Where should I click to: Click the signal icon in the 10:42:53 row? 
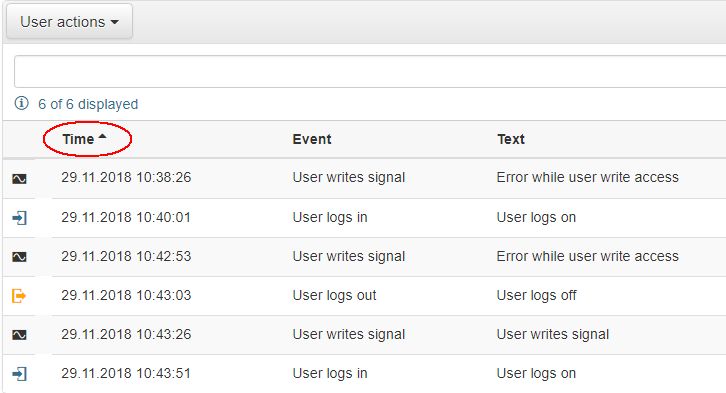(x=19, y=256)
